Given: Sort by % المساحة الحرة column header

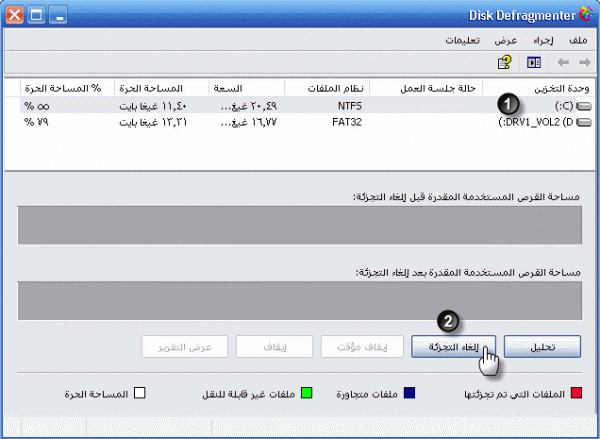Looking at the screenshot, I should point(67,88).
